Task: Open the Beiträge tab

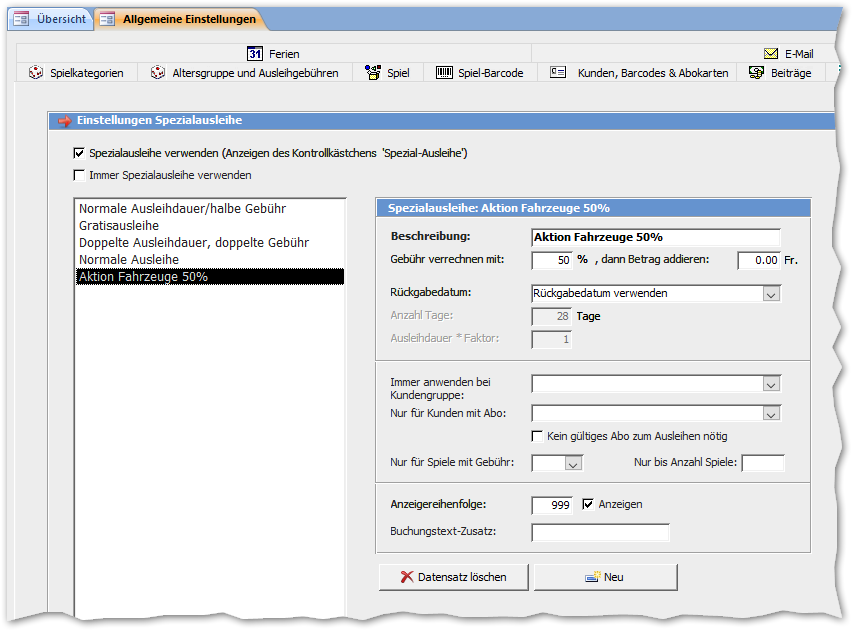Action: (x=781, y=72)
